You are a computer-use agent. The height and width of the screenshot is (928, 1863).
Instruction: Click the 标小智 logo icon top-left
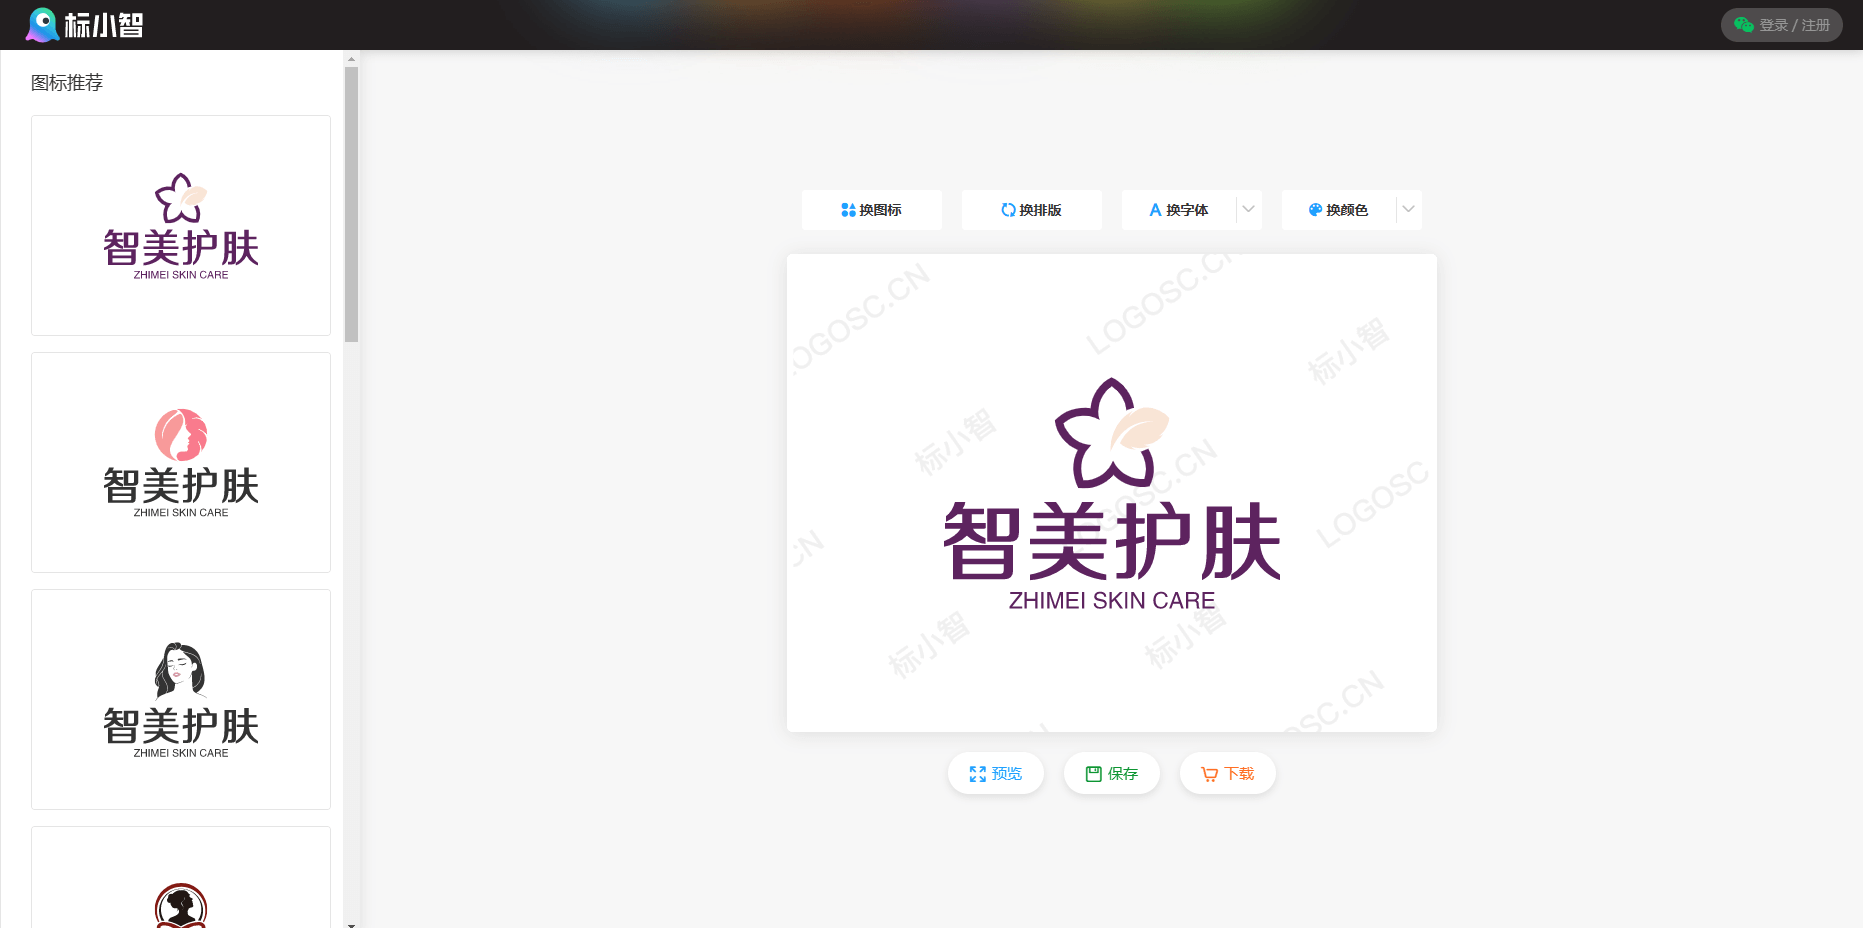(41, 24)
